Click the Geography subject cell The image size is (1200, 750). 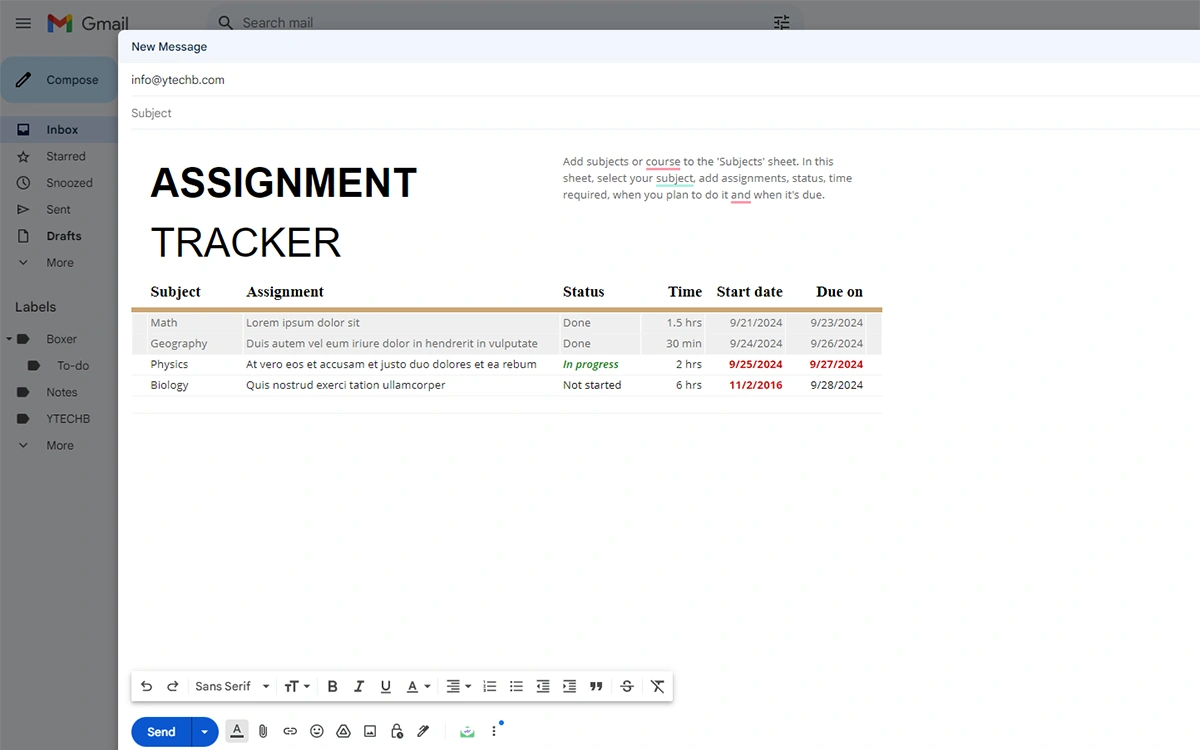pos(179,344)
